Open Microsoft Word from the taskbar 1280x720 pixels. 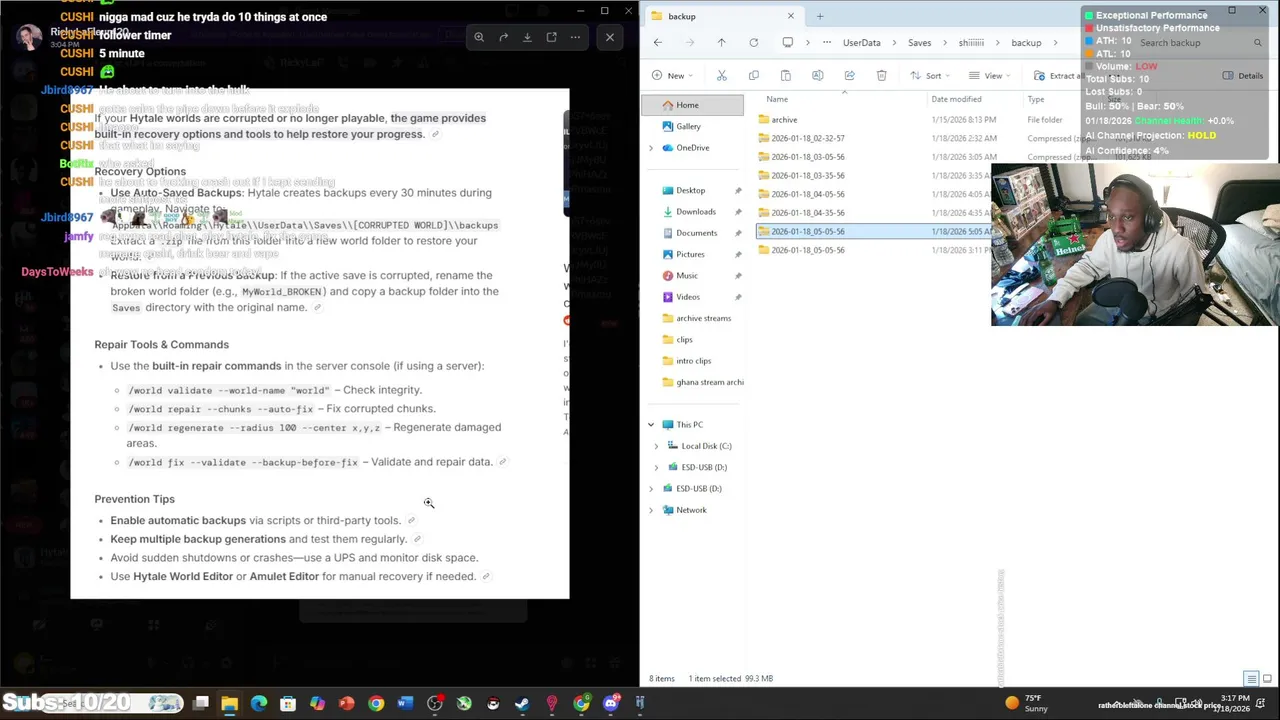(x=405, y=704)
